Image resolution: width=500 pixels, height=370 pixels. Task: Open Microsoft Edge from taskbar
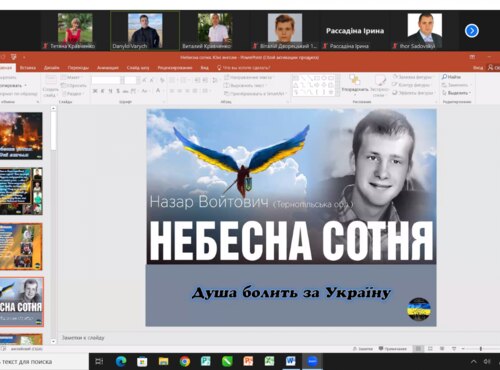pyautogui.click(x=121, y=361)
